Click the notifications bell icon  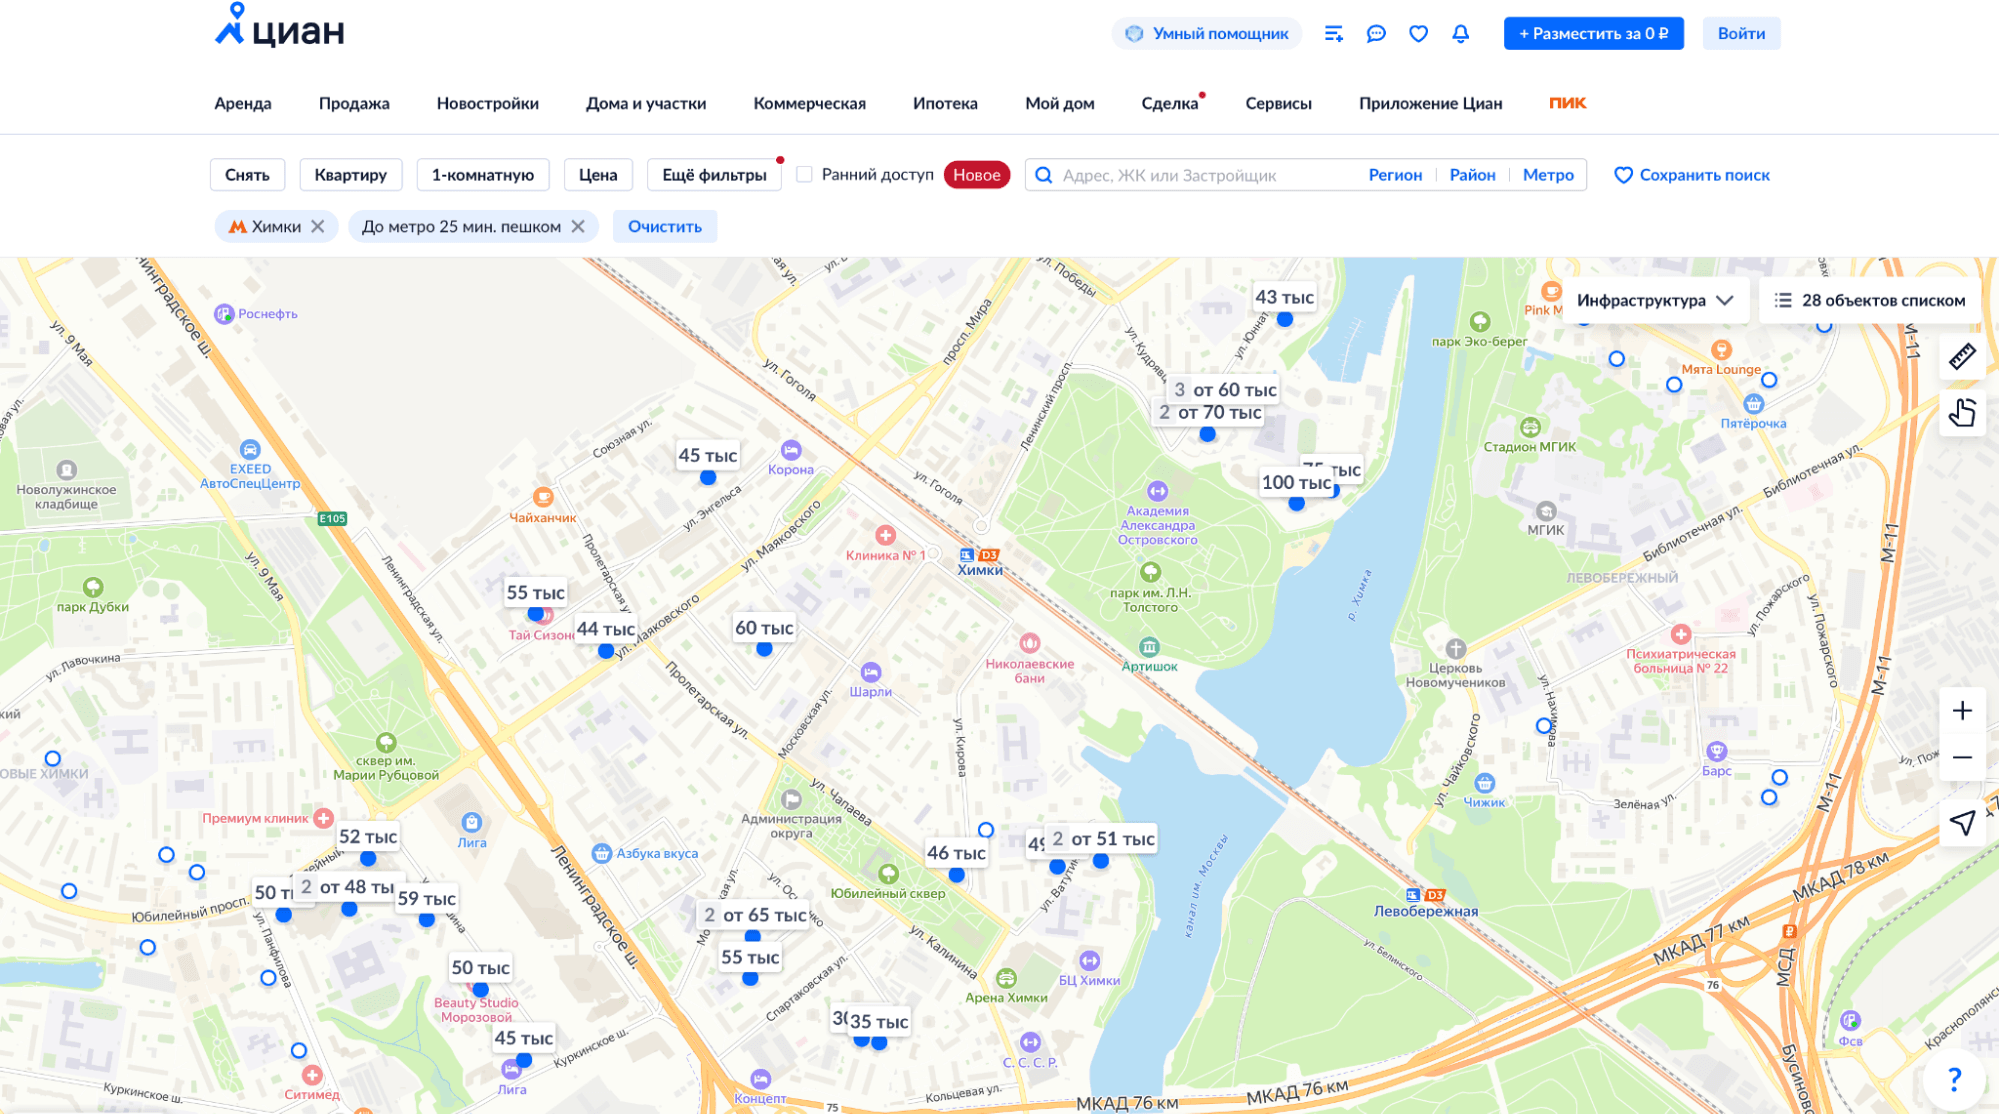click(x=1460, y=34)
